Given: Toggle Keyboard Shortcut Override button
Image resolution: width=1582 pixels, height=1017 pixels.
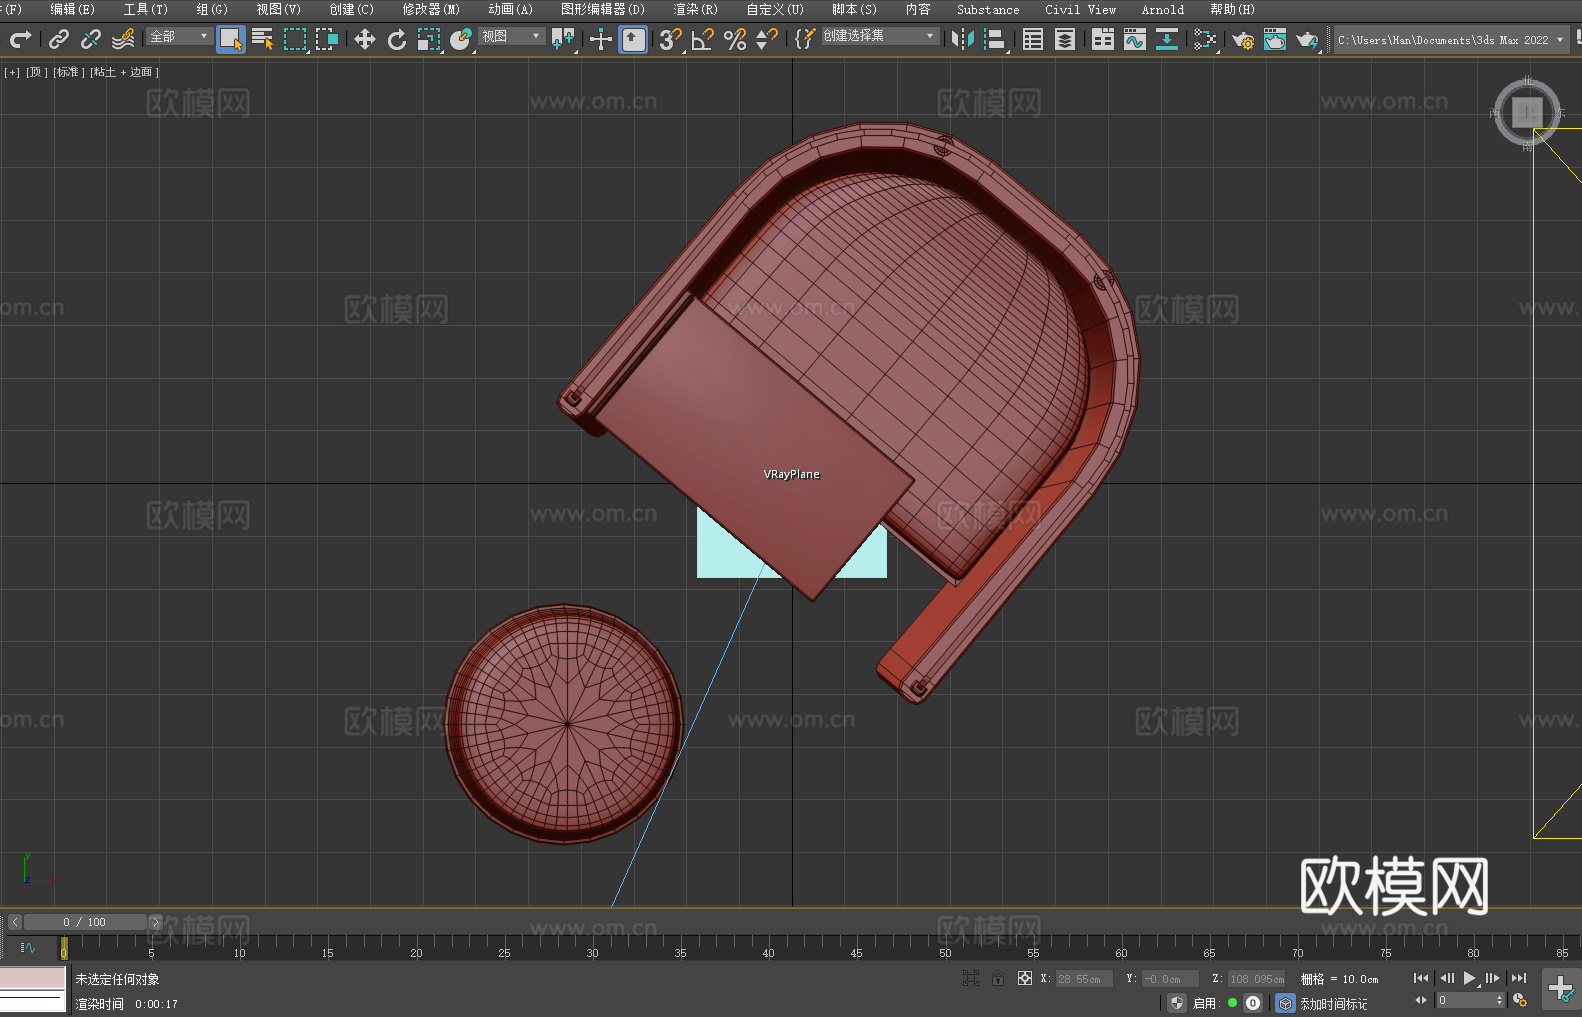Looking at the screenshot, I should pyautogui.click(x=633, y=39).
